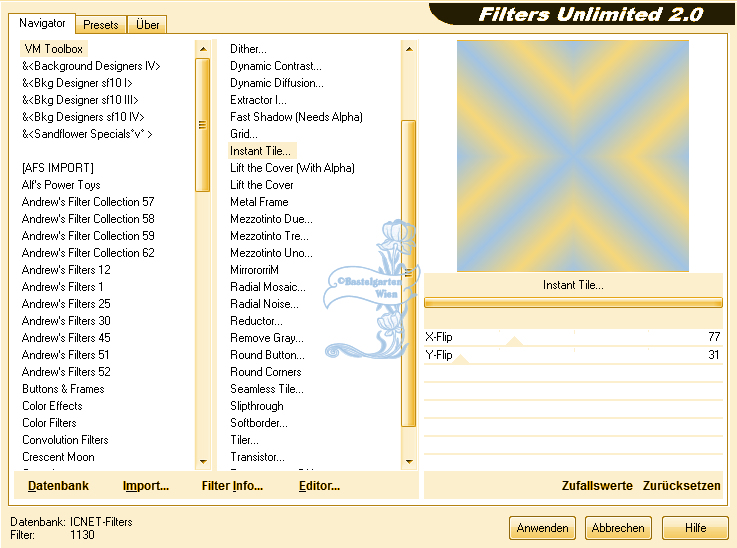Viewport: 737px width, 548px height.
Task: Select Andrew's Filters 1 category
Action: (x=63, y=287)
